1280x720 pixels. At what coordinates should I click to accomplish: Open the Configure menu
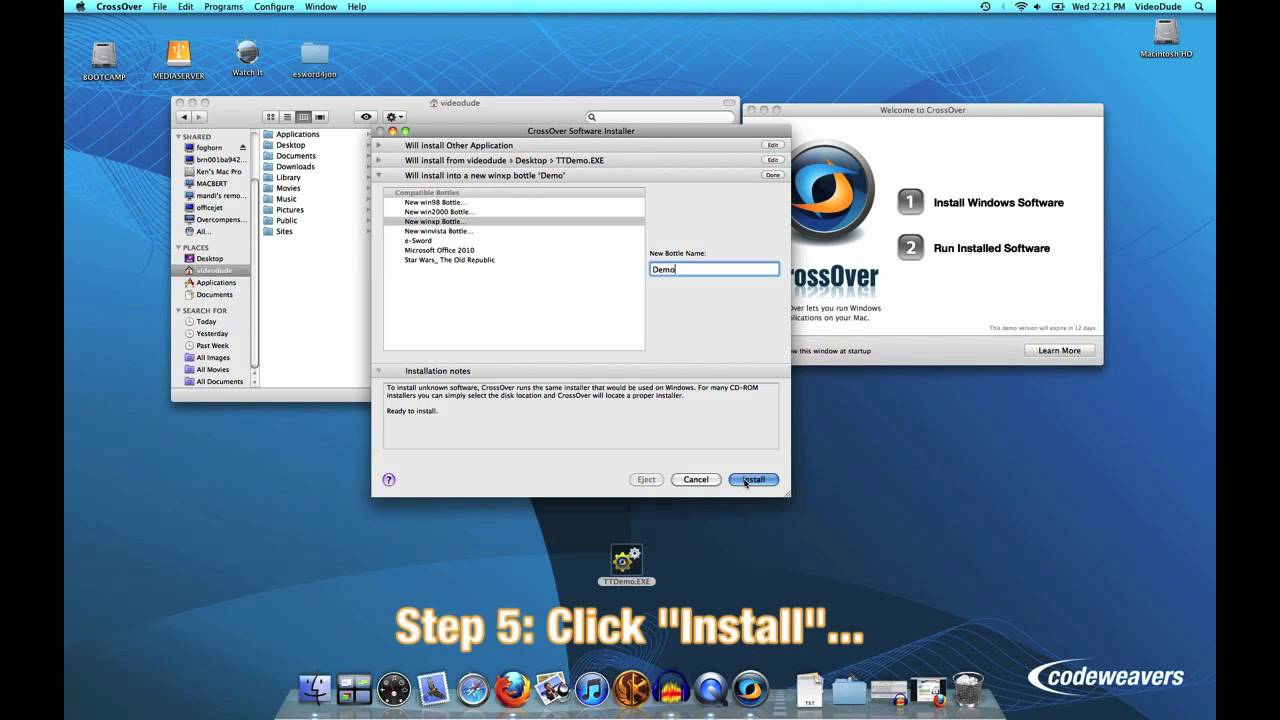coord(274,6)
